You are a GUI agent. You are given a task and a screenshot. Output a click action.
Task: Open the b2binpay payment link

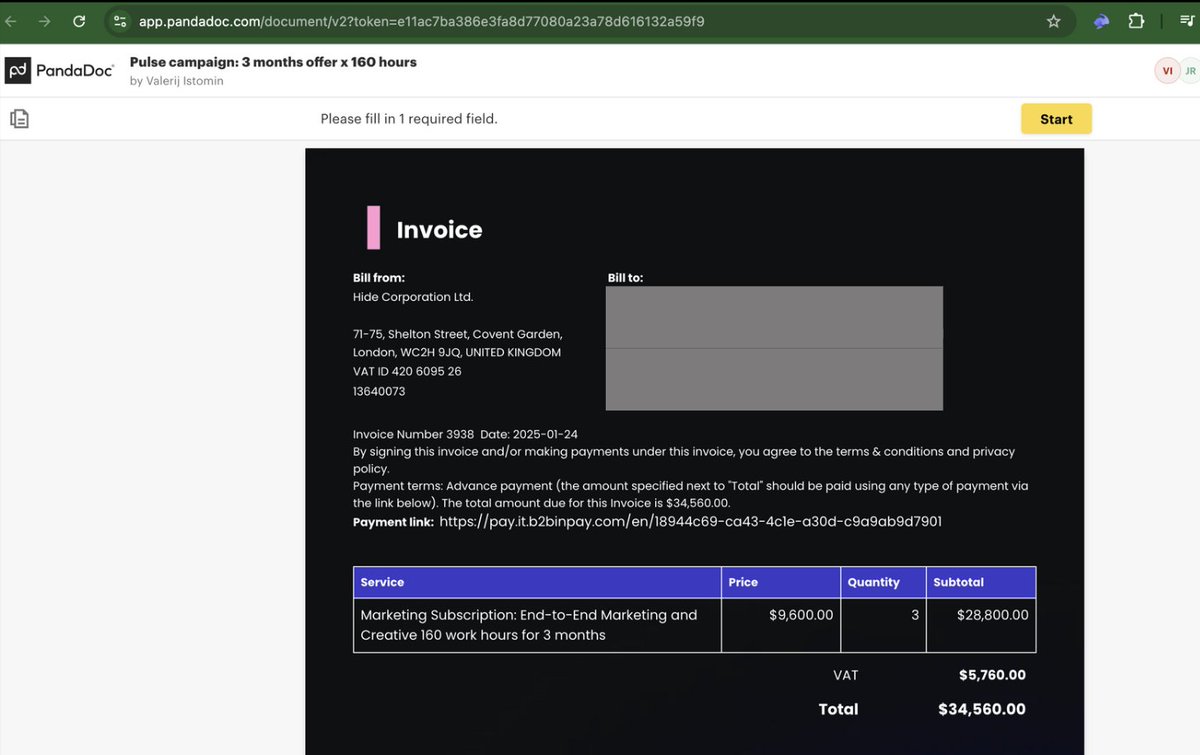[690, 521]
